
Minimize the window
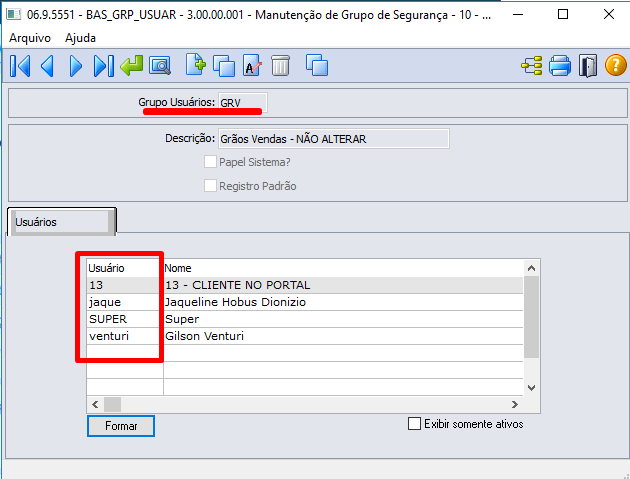(518, 14)
